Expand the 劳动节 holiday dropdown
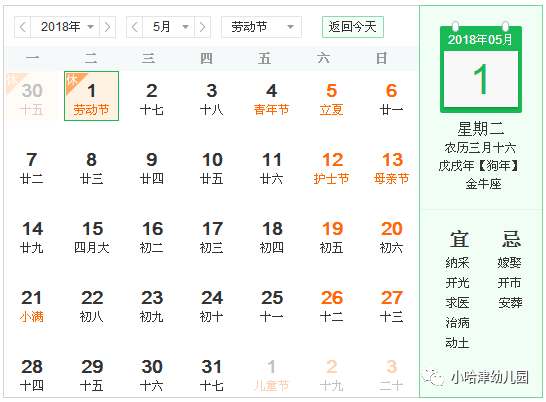This screenshot has width=546, height=402. click(262, 27)
